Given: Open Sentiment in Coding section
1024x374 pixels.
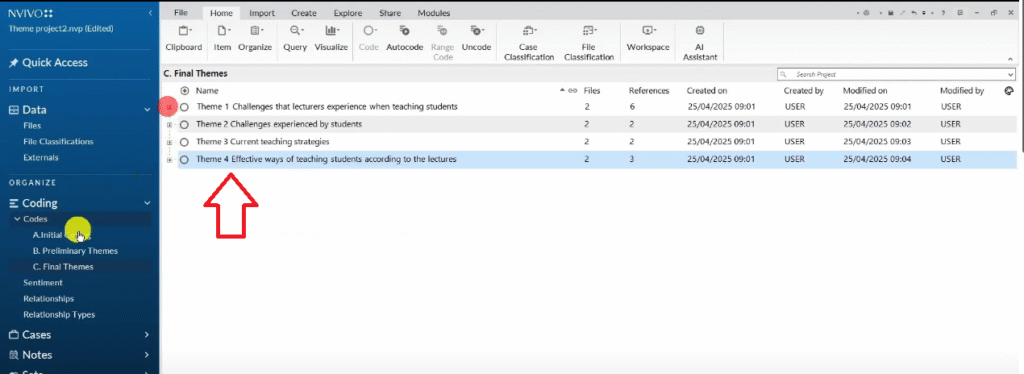Looking at the screenshot, I should (x=42, y=283).
